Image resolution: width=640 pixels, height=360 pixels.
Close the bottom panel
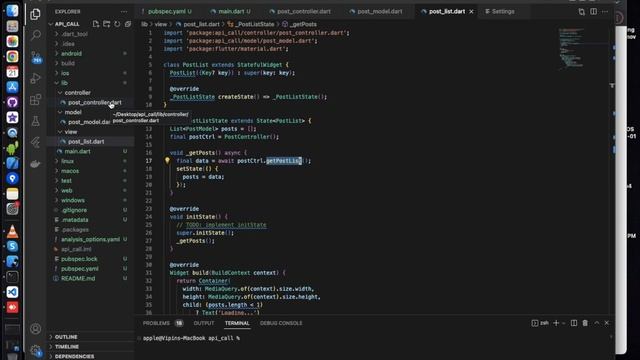coord(607,323)
